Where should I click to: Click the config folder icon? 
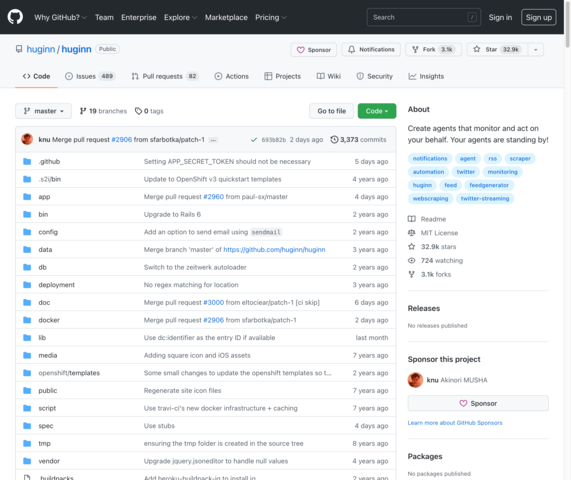(x=27, y=232)
